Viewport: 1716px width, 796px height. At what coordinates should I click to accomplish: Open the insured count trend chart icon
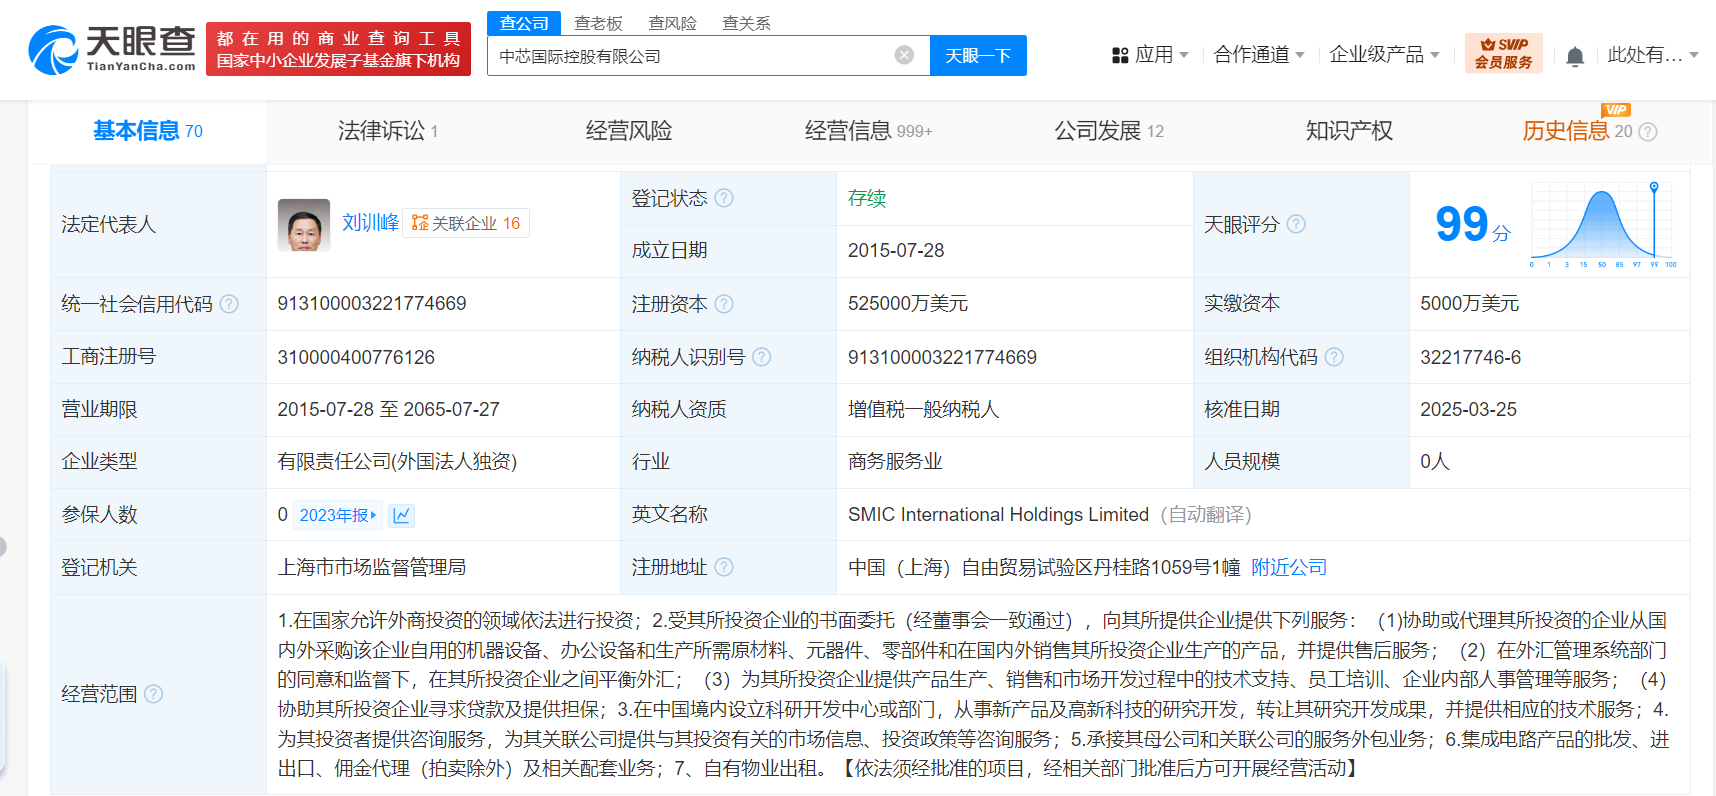[x=402, y=515]
